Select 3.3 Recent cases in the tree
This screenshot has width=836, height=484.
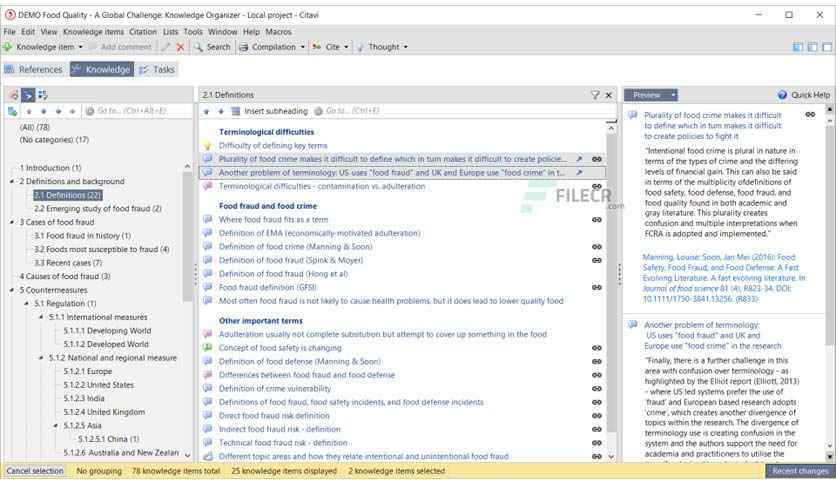(67, 262)
